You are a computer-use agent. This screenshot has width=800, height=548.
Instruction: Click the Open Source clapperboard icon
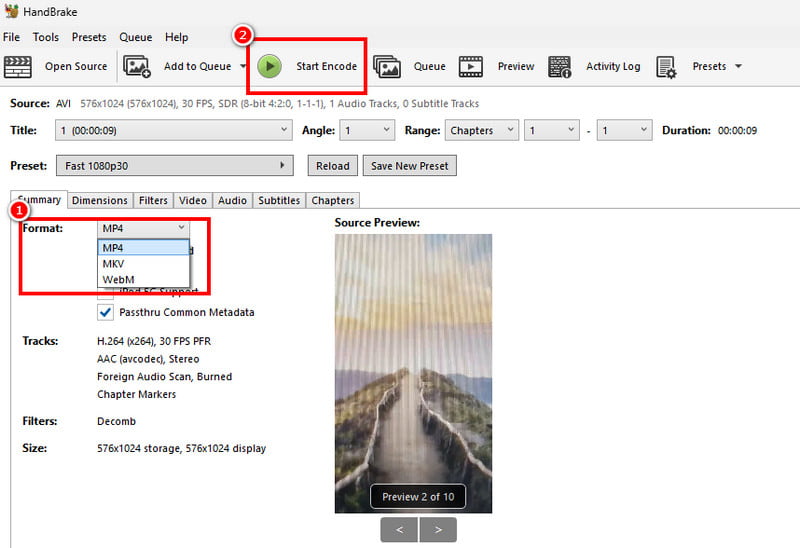coord(18,66)
